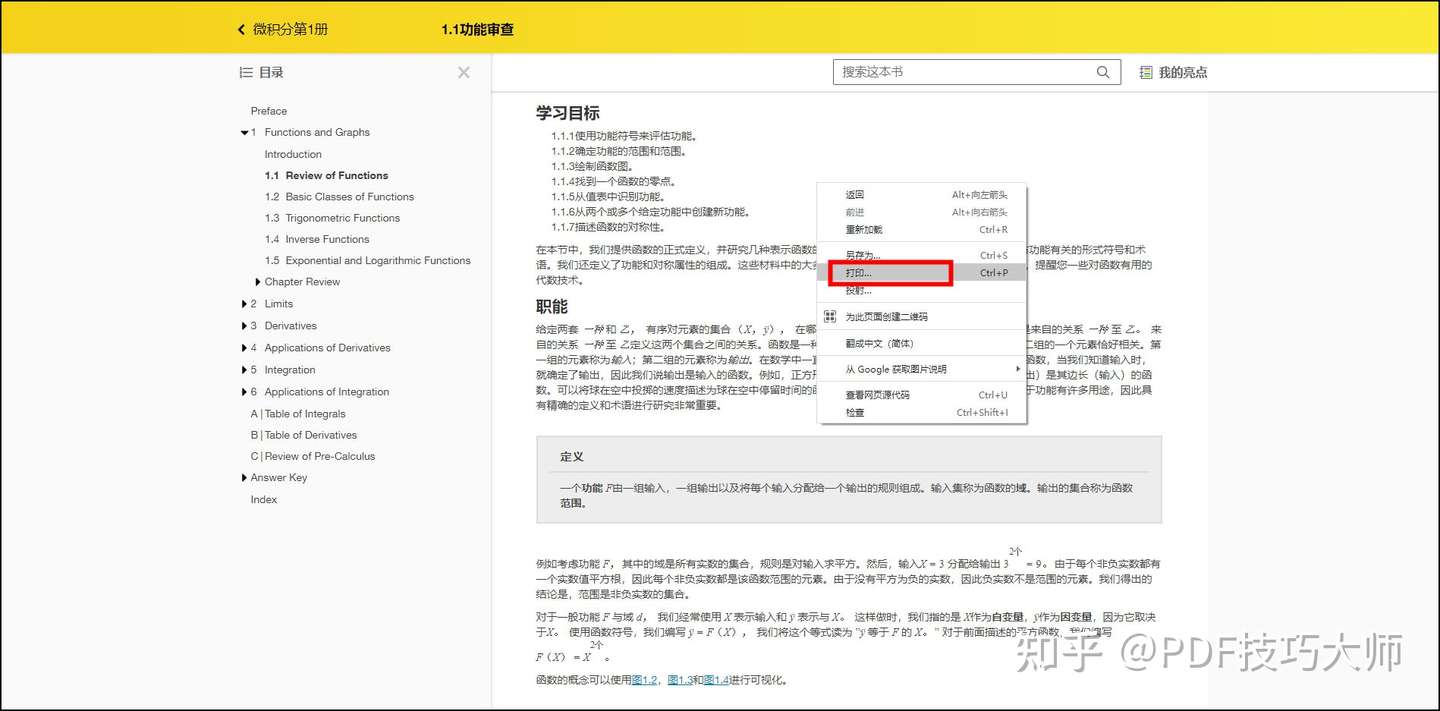Viewport: 1440px width, 711px height.
Task: Open C | Review of Pre-Calculus
Action: coord(313,456)
